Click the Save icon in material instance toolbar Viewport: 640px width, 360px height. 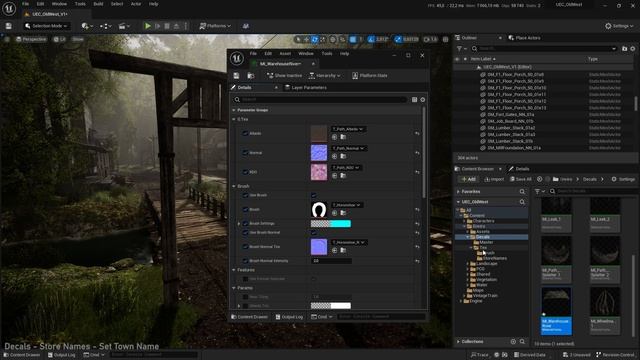(236, 76)
